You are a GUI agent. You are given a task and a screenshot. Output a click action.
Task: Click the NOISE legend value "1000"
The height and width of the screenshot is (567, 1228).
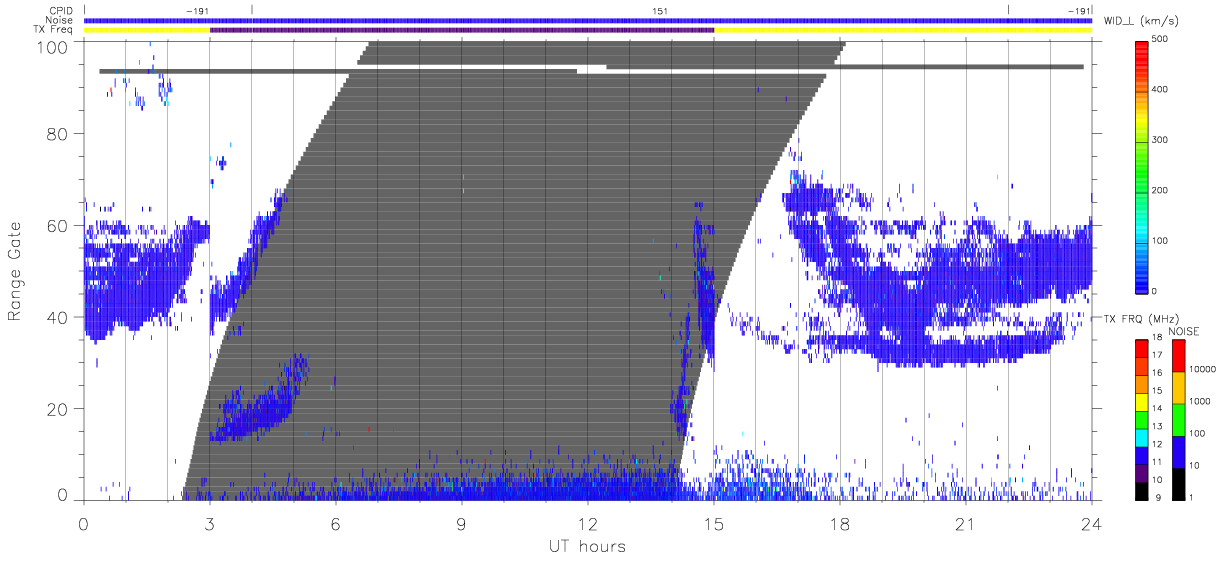pyautogui.click(x=1200, y=402)
